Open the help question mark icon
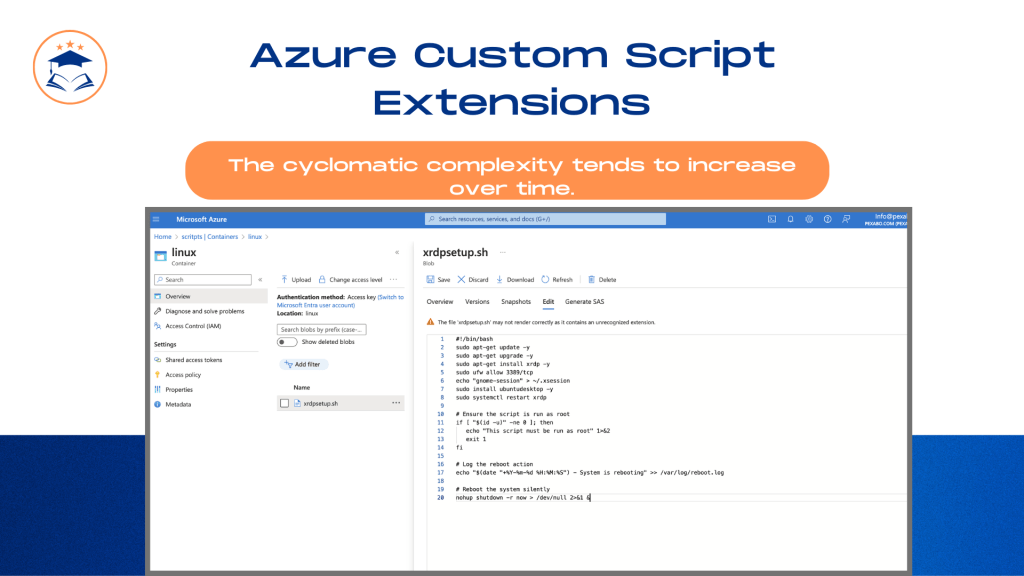 click(827, 219)
